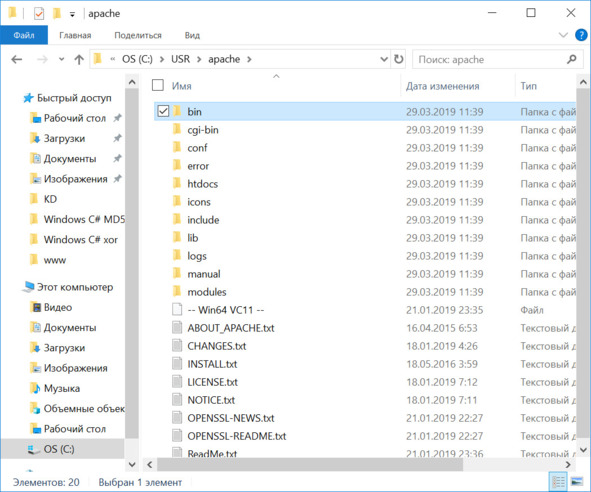
Task: Go back with the left arrow button
Action: pos(17,59)
